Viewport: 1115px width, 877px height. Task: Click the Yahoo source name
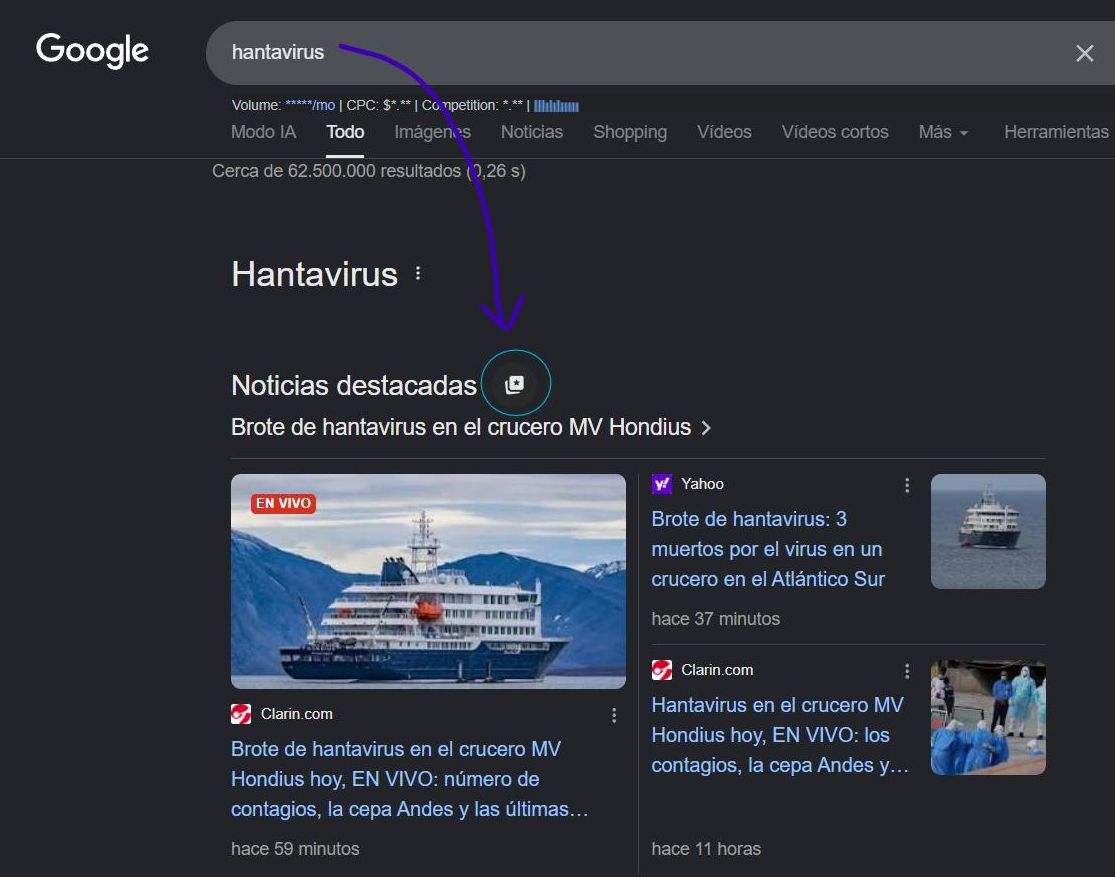[702, 484]
